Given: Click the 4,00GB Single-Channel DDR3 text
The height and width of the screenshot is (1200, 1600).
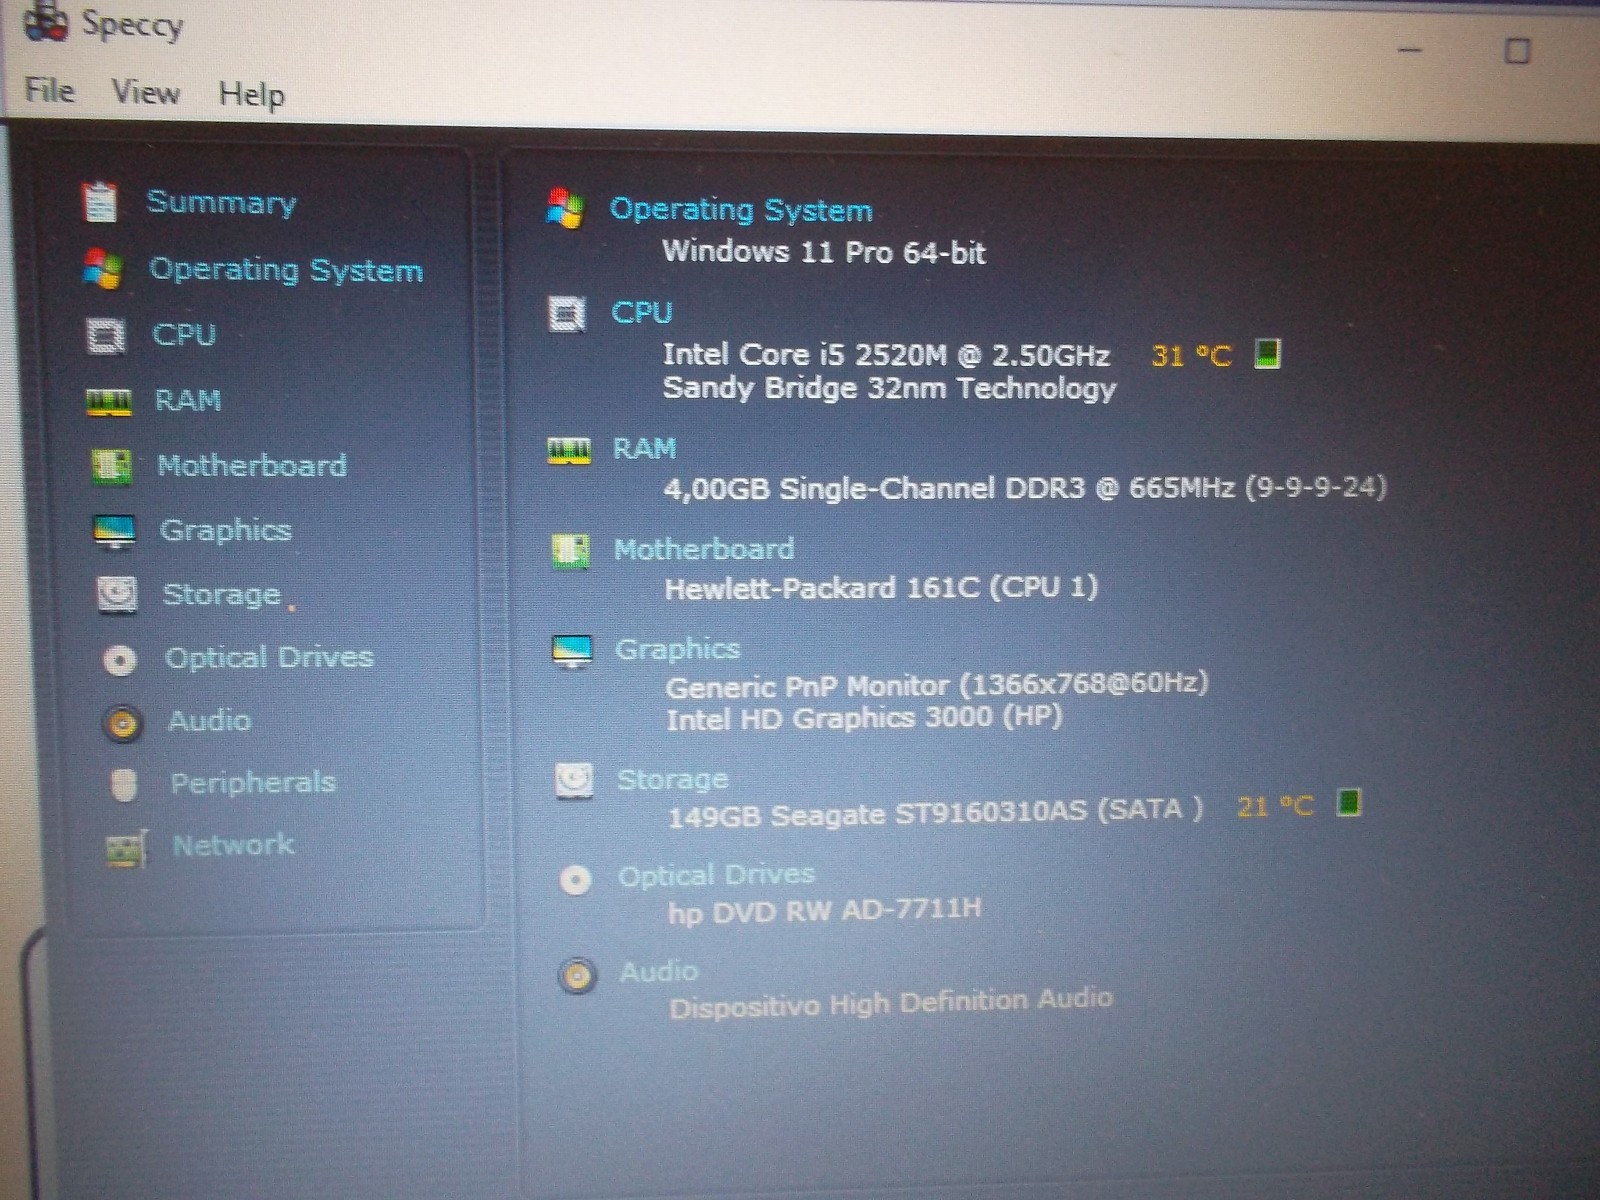Looking at the screenshot, I should tap(1025, 488).
